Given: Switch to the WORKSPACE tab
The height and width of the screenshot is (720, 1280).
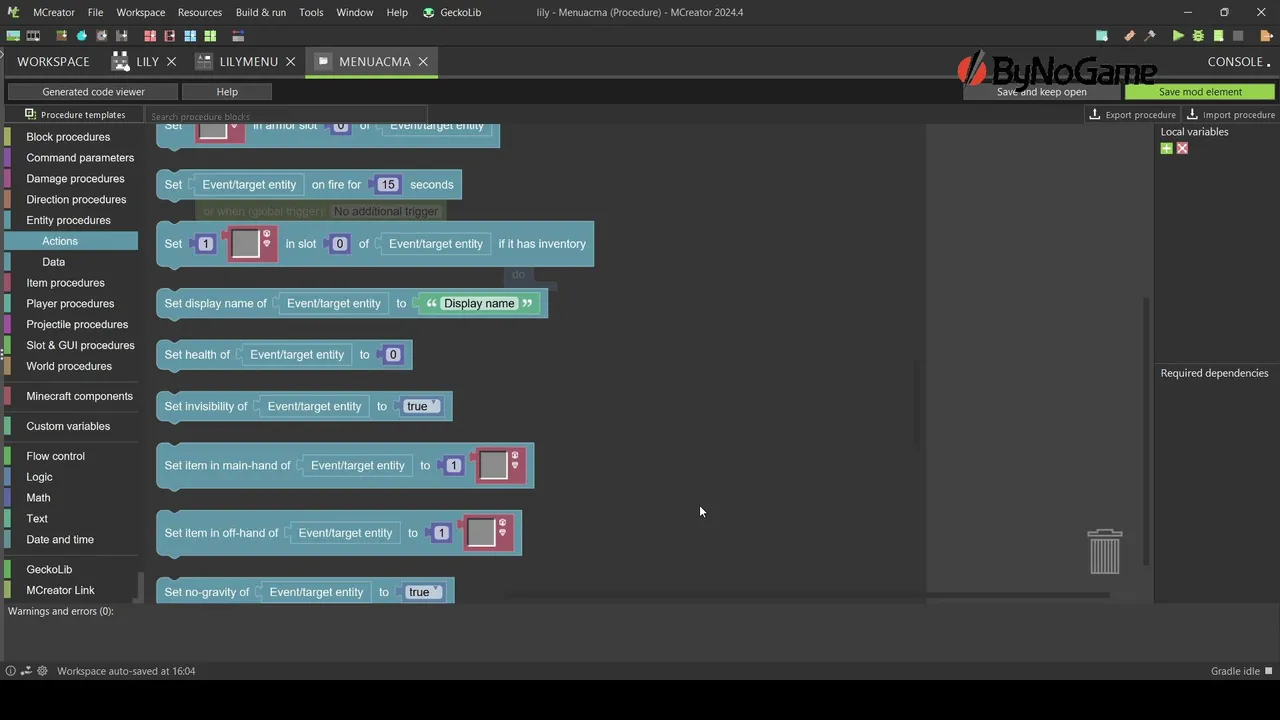Looking at the screenshot, I should [x=53, y=61].
